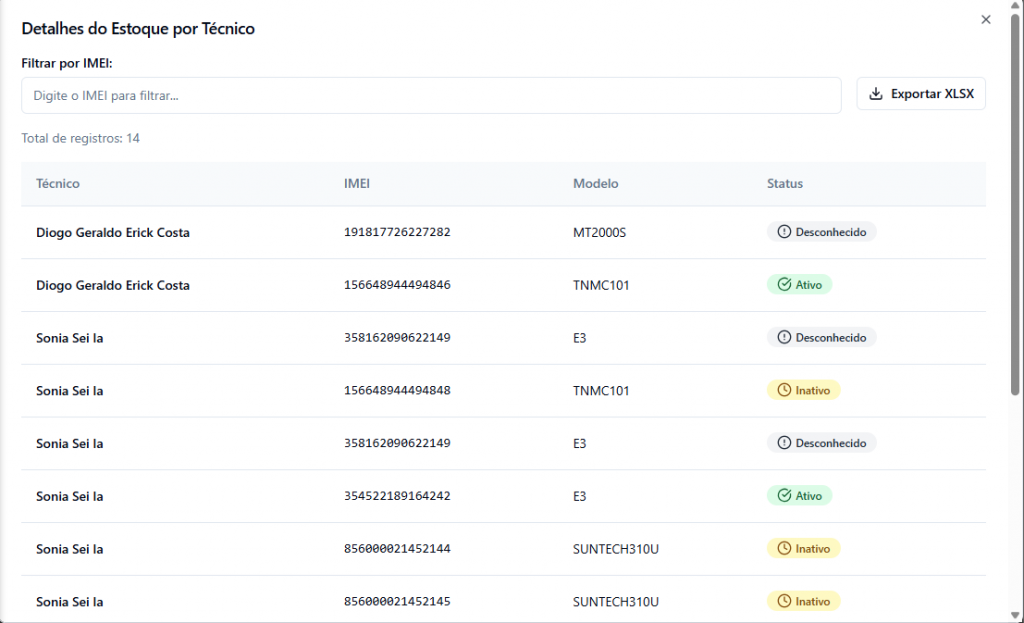Focus the IMEI filter input field
The width and height of the screenshot is (1024, 623).
[x=431, y=96]
